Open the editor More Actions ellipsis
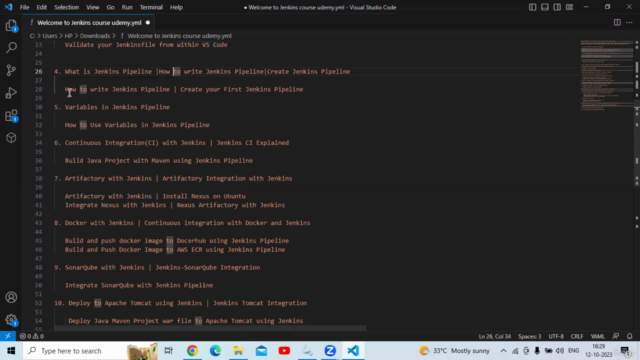This screenshot has width=640, height=360. (x=629, y=22)
